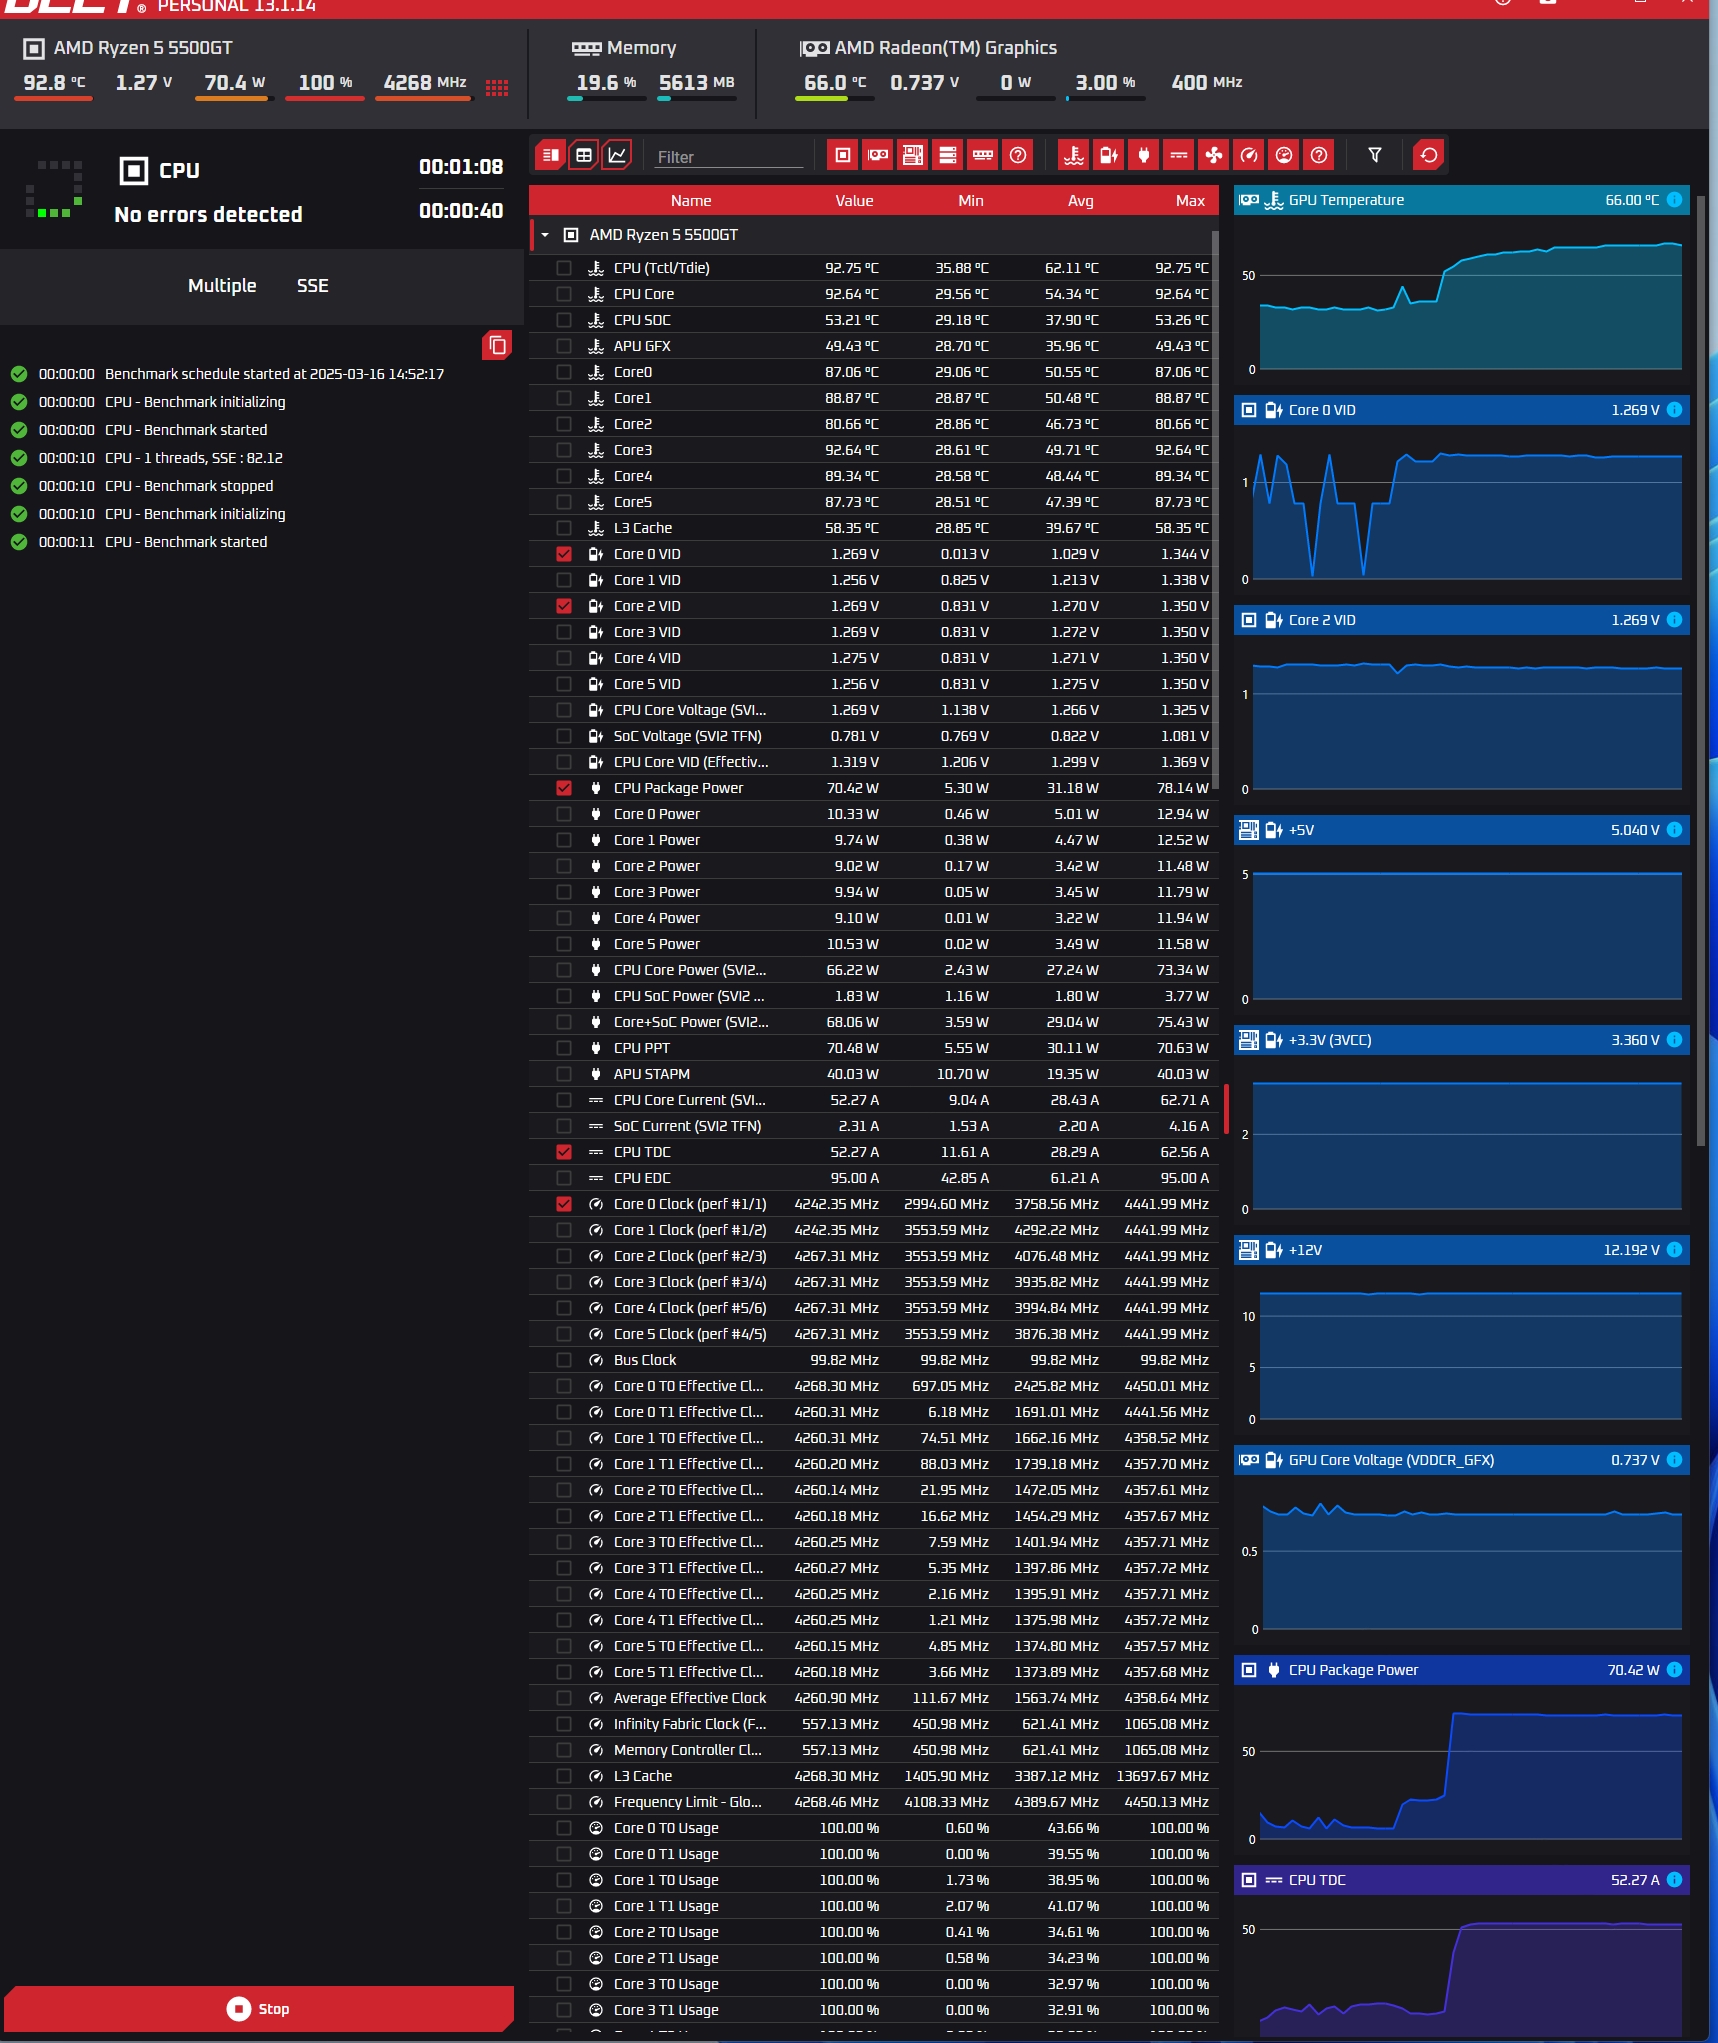Select 'Benchmark schedule started' log entry
Image resolution: width=1718 pixels, height=2043 pixels.
point(274,374)
